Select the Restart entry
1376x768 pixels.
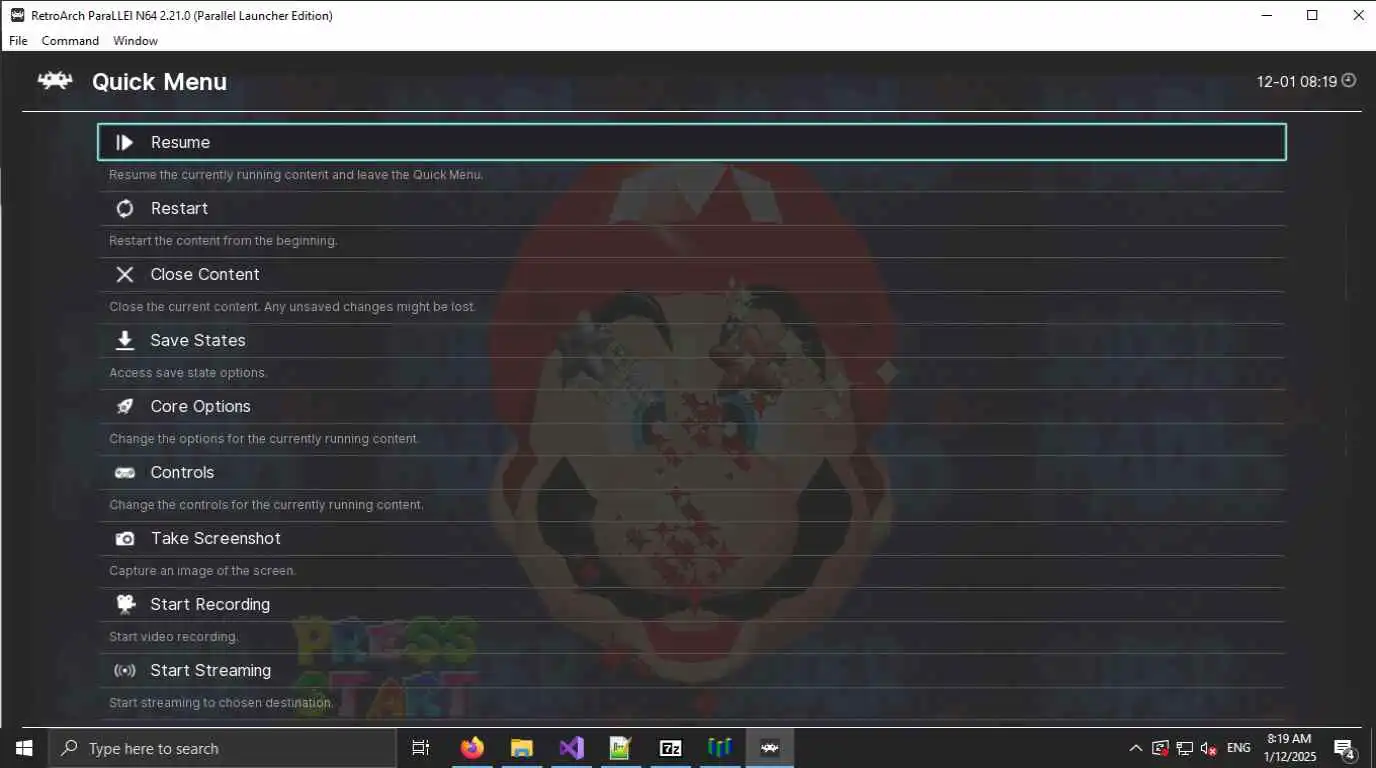tap(691, 208)
